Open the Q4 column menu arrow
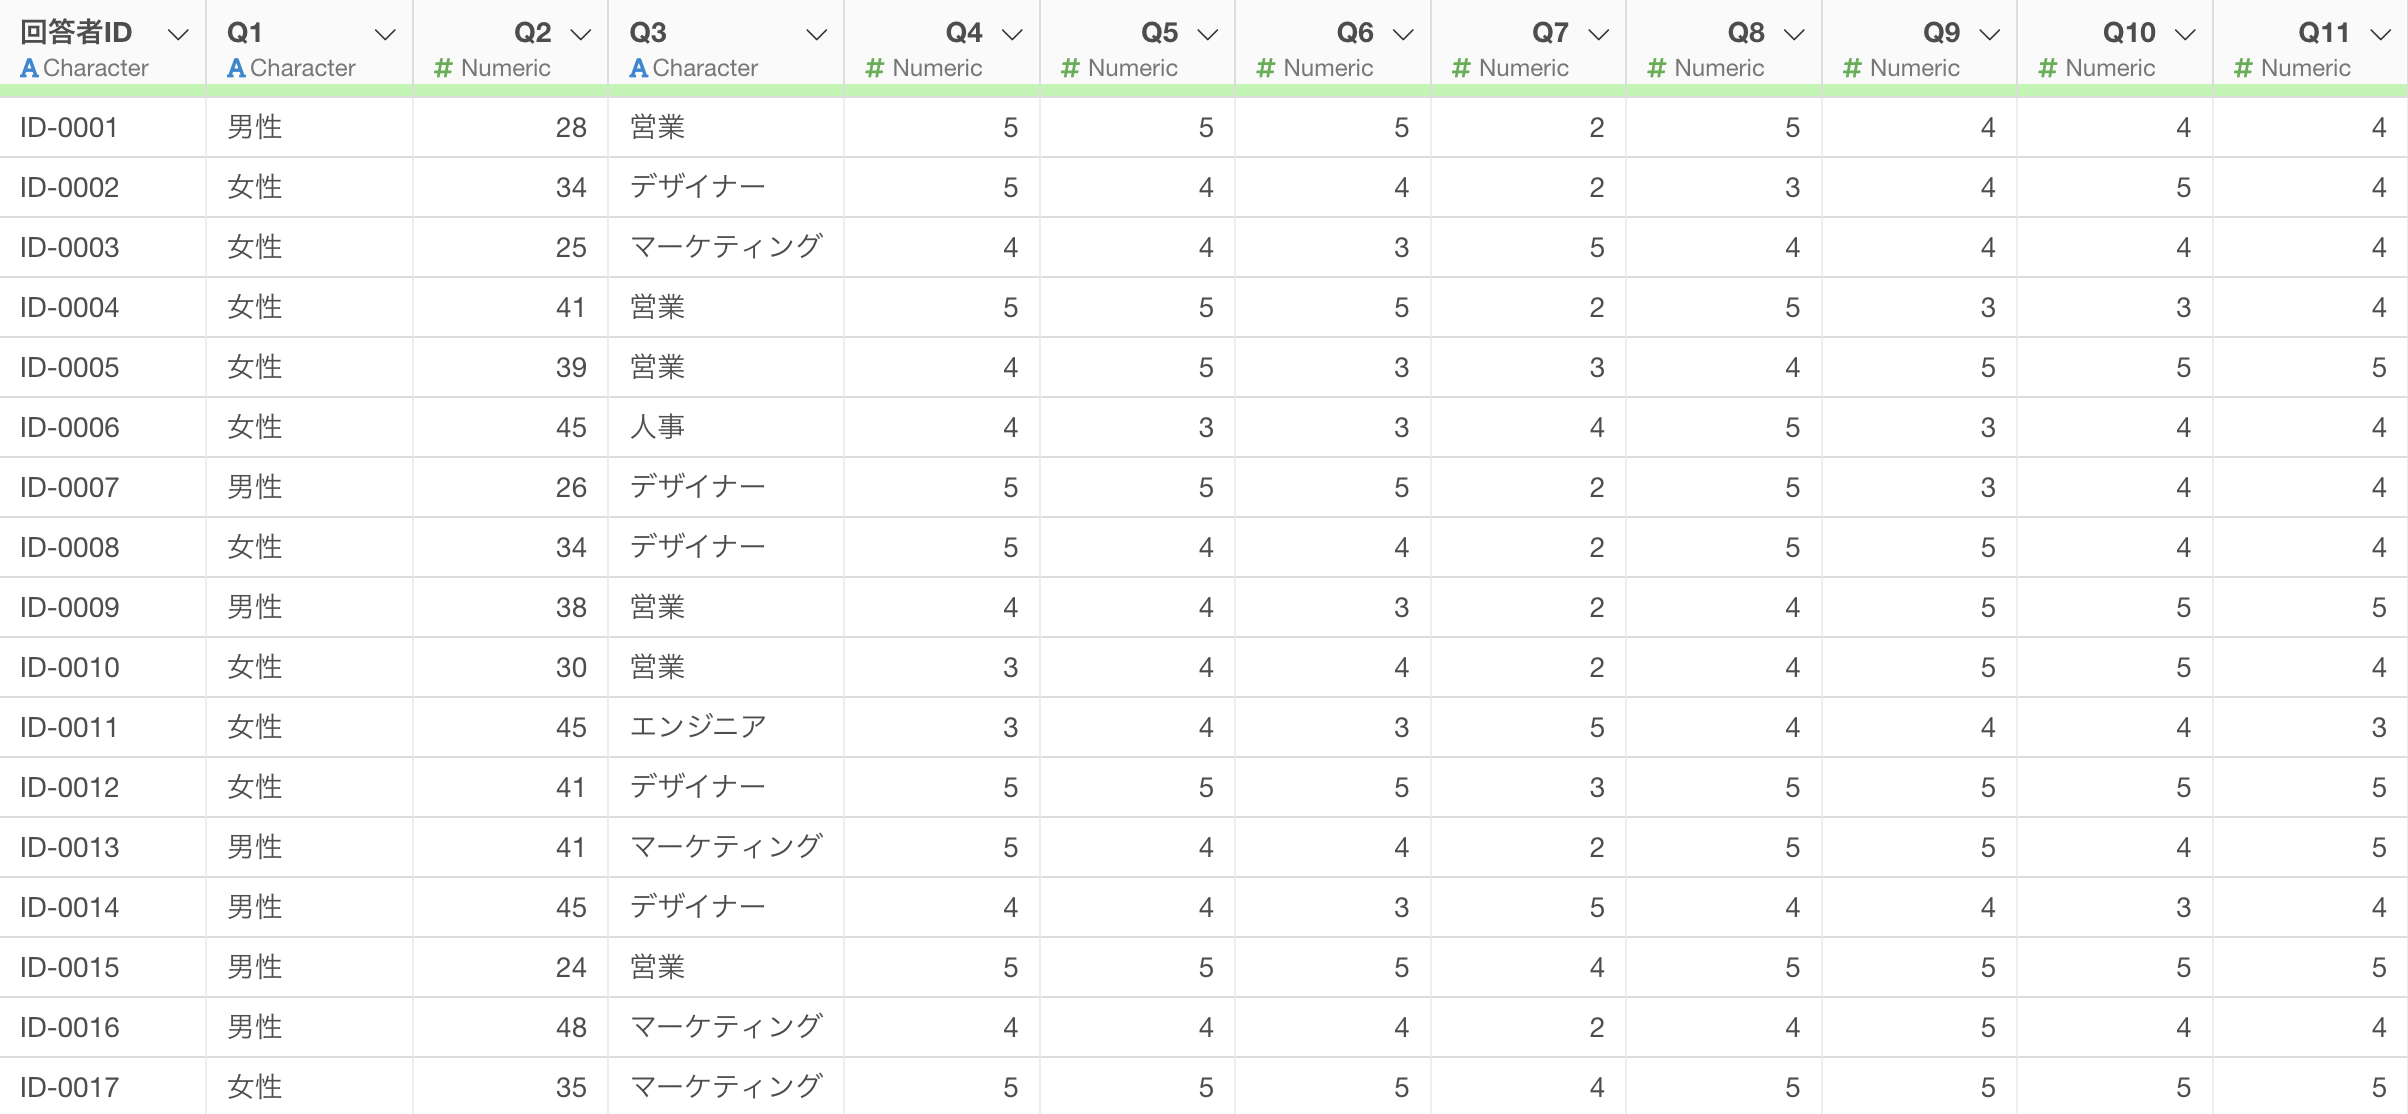The height and width of the screenshot is (1114, 2408). click(x=1012, y=35)
